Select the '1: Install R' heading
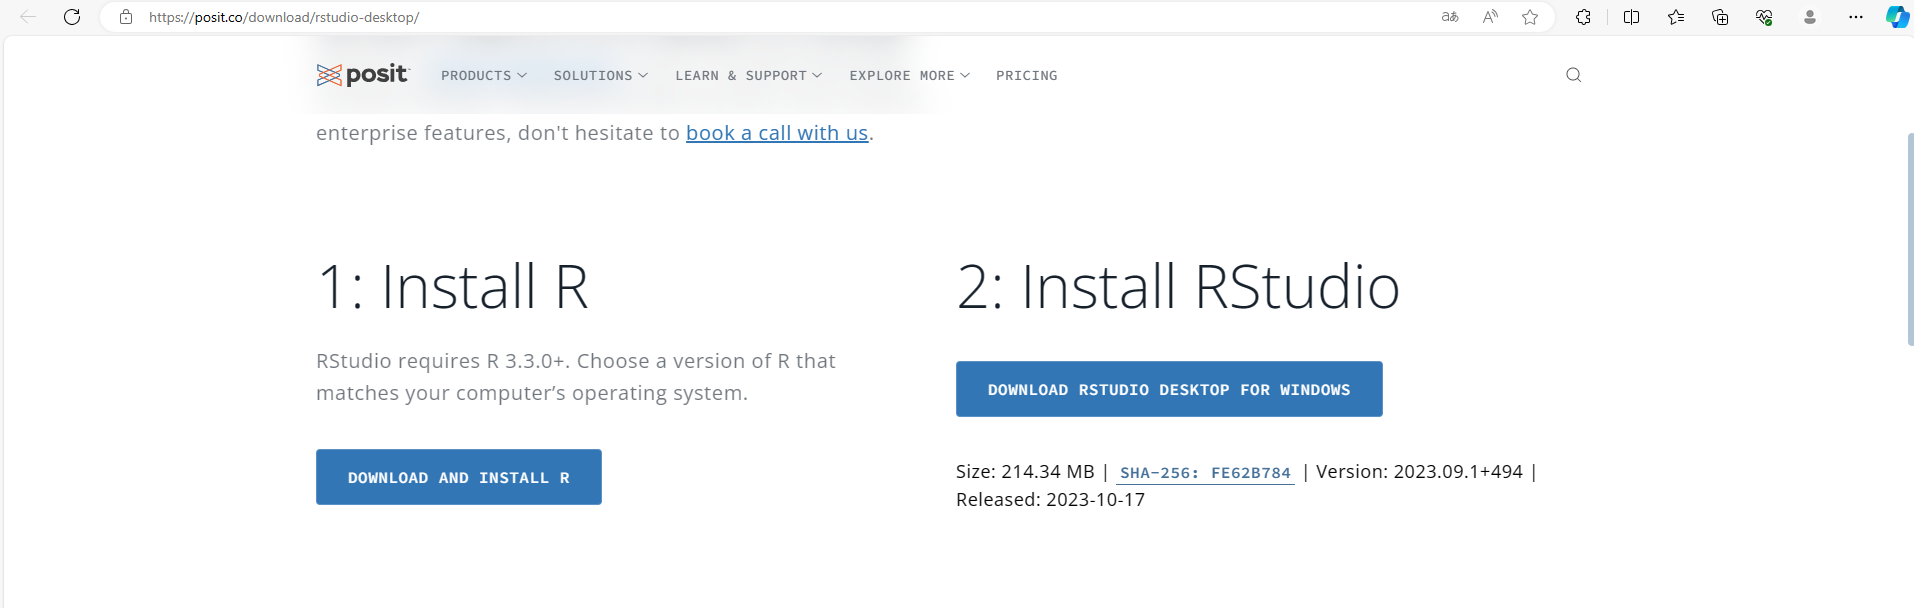The height and width of the screenshot is (608, 1914). 452,287
